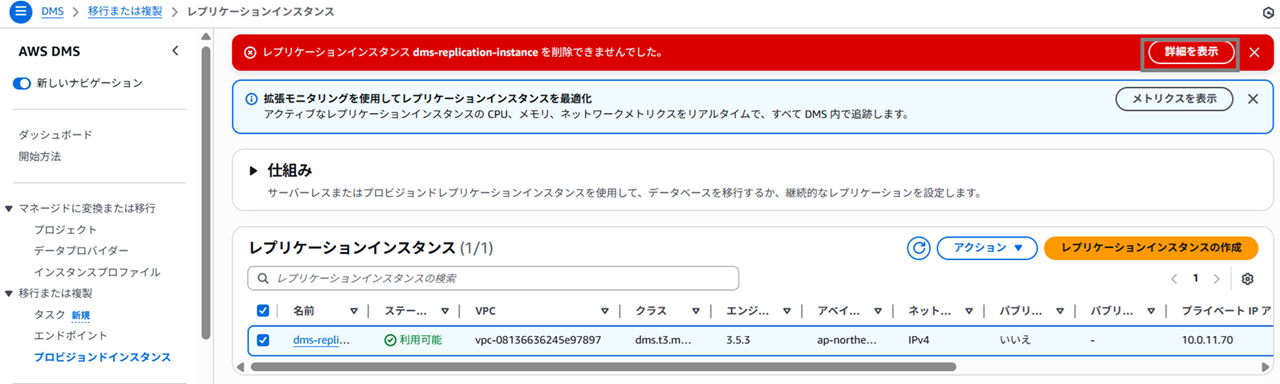Click the 利用可能 status cell
Viewport: 1280px width, 384px height.
(412, 340)
